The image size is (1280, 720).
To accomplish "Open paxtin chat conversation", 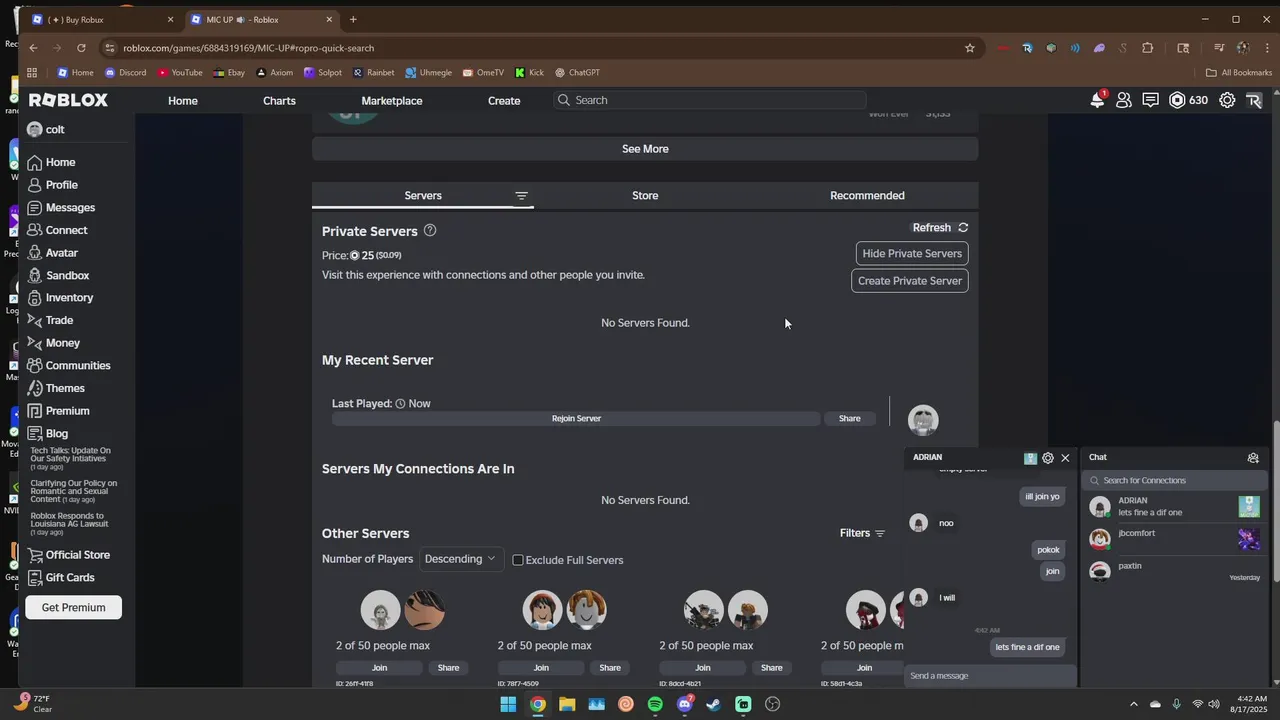I will [x=1174, y=571].
